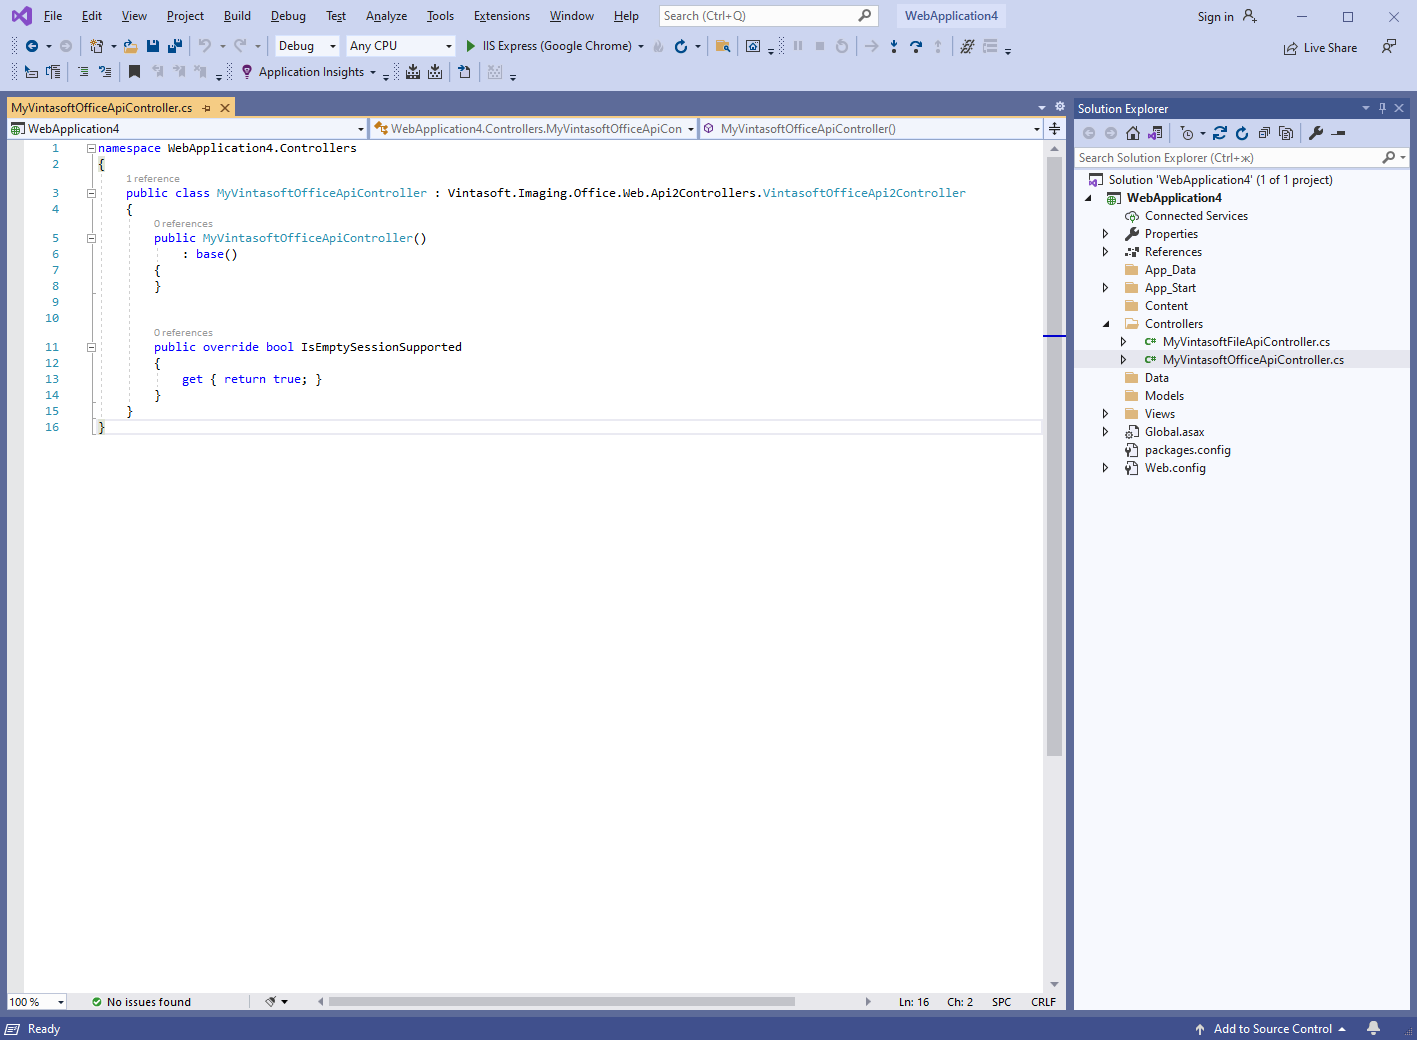Start debugging with the green IIS Express arrow
The image size is (1417, 1040).
471,46
